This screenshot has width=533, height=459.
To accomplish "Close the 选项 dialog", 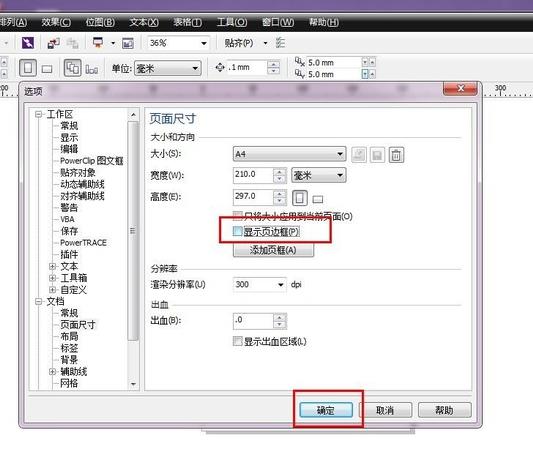I will click(x=461, y=88).
